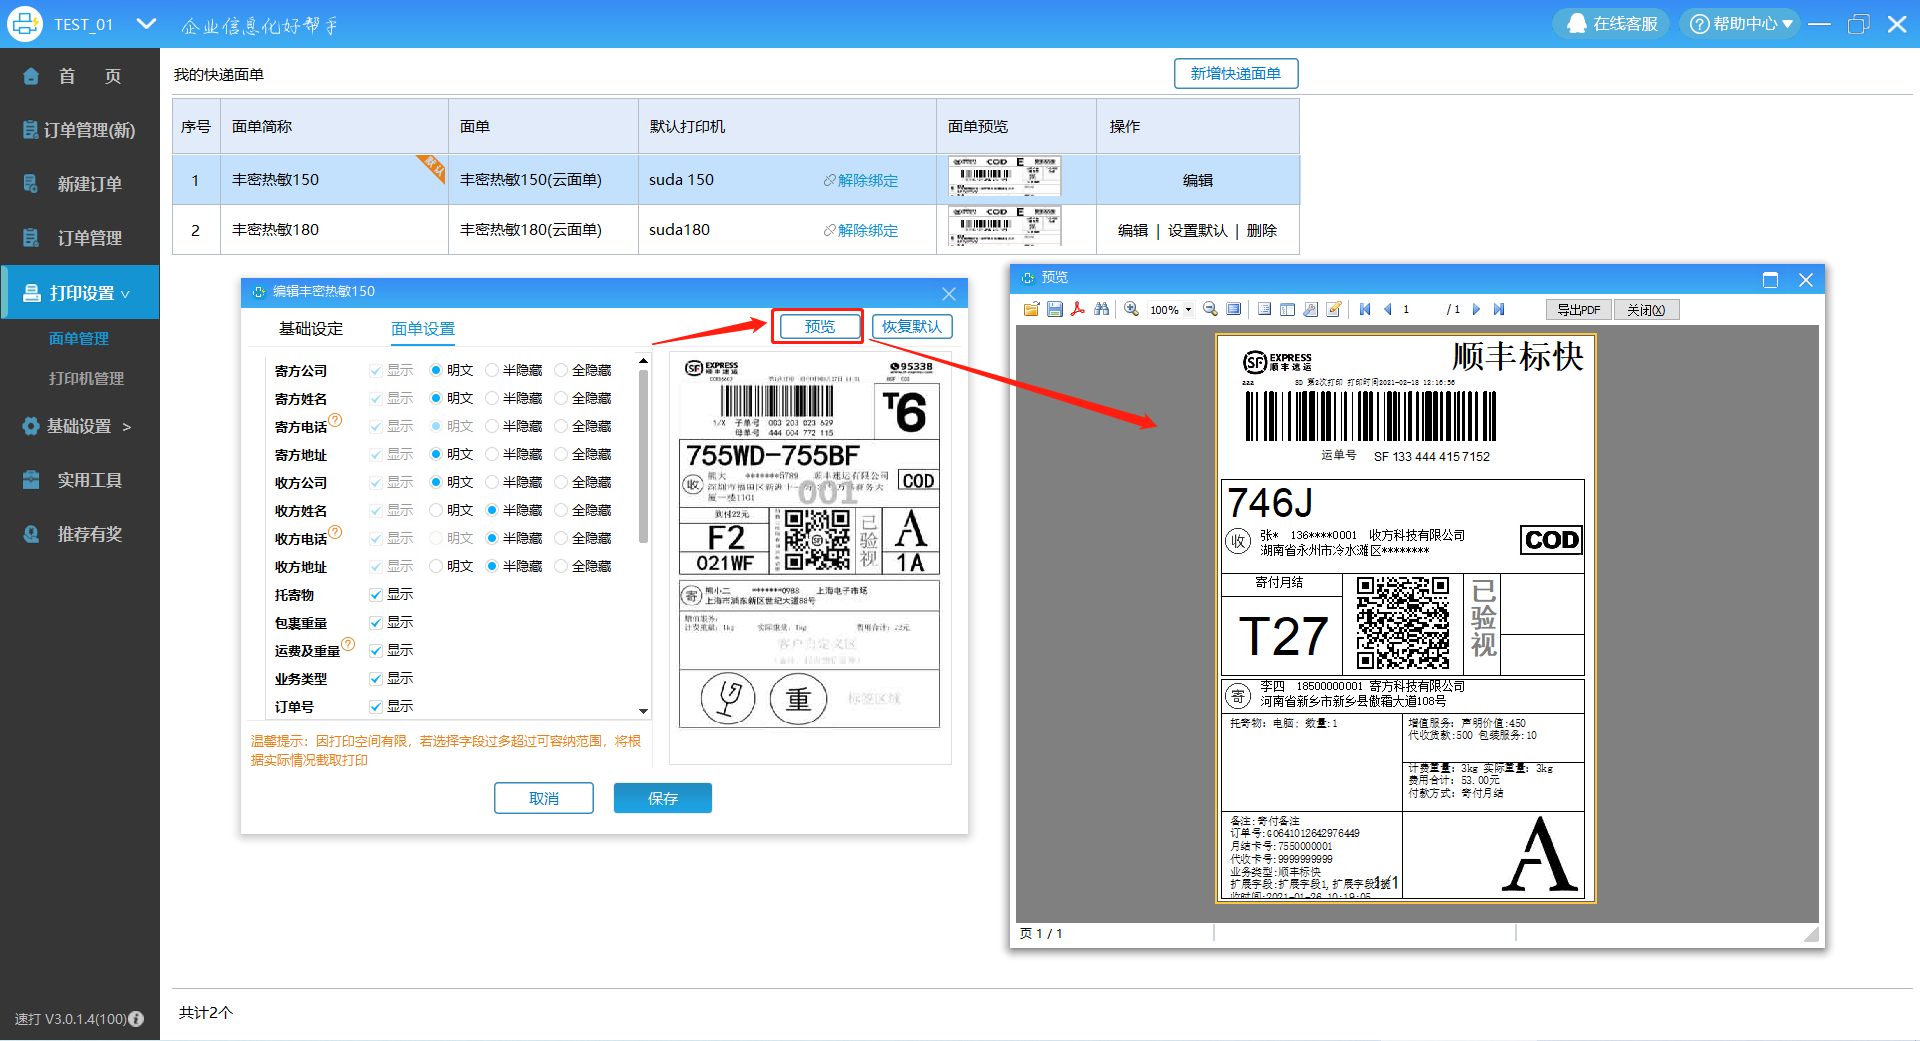Image resolution: width=1920 pixels, height=1041 pixels.
Task: Select 半隐藏 for 寄方公司
Action: [492, 370]
